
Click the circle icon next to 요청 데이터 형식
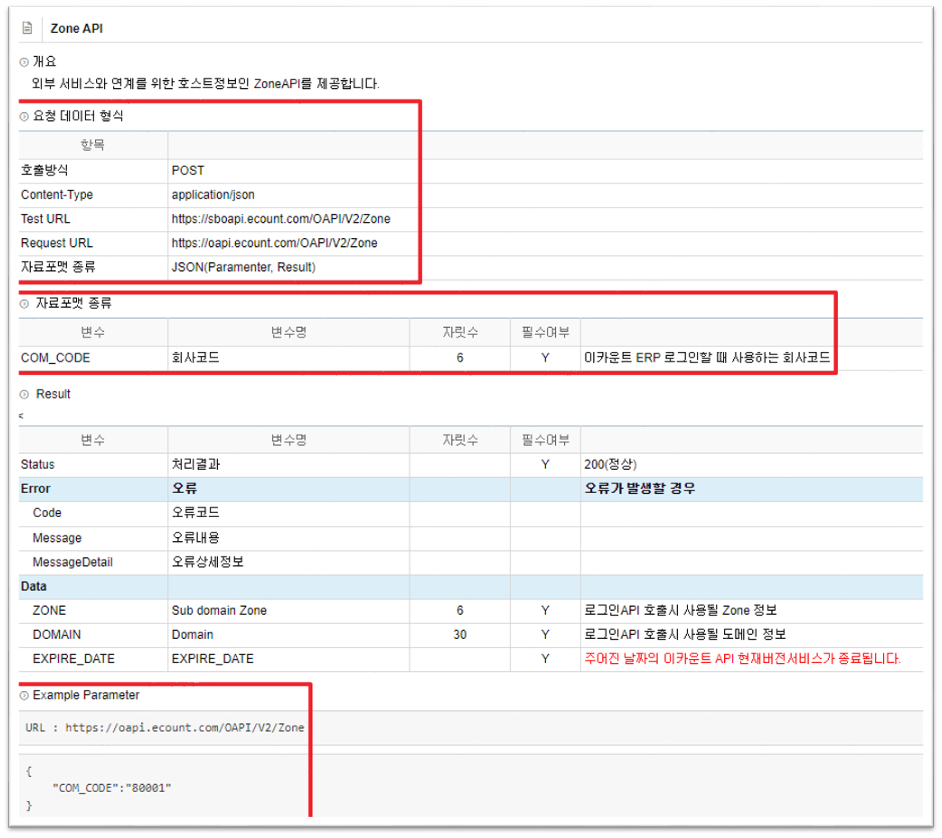[x=24, y=117]
